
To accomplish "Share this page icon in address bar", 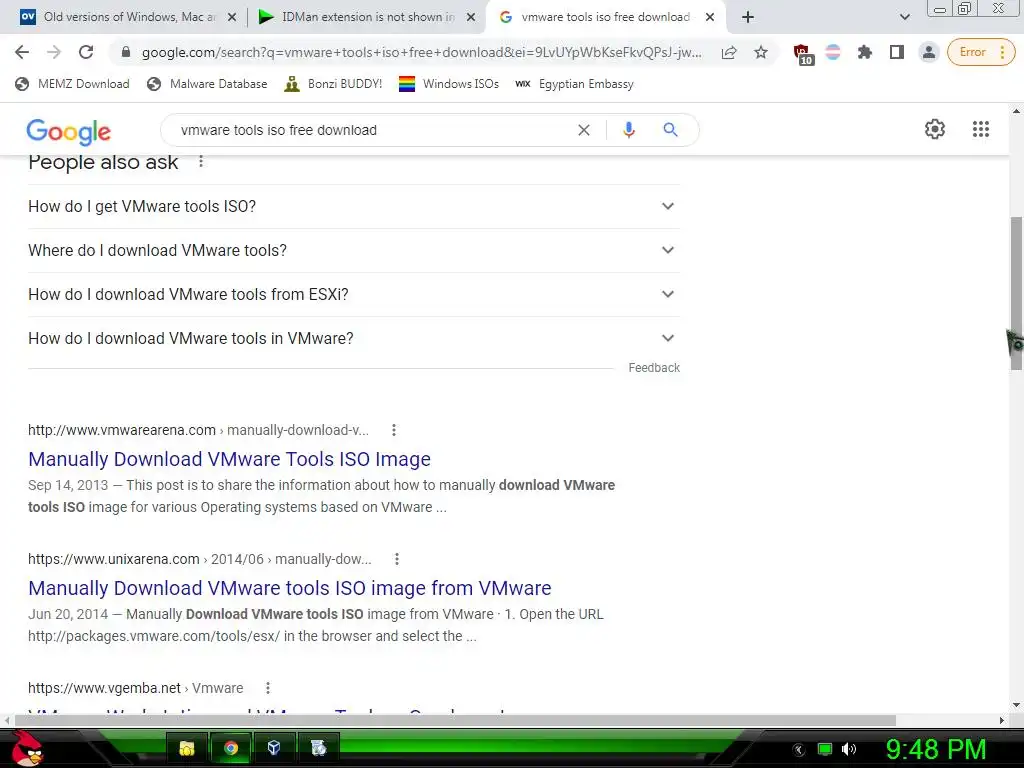I will (729, 52).
